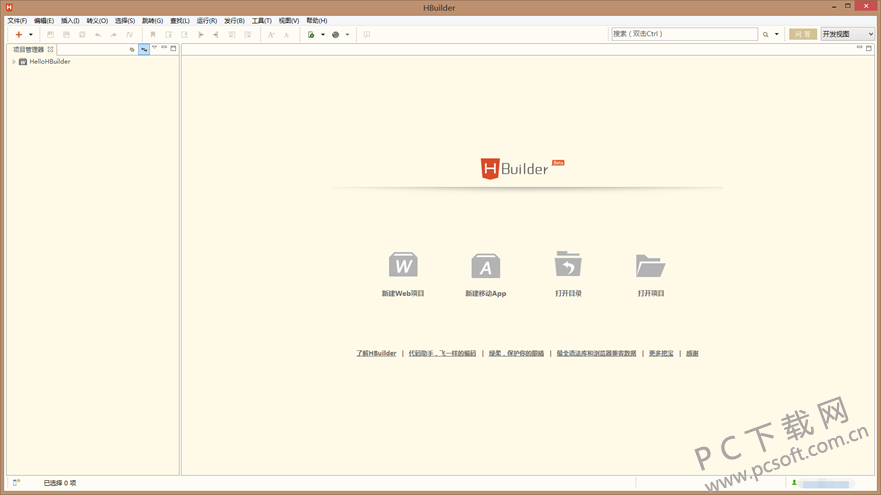881x495 pixels.
Task: Minimize the editor area pane
Action: 859,48
